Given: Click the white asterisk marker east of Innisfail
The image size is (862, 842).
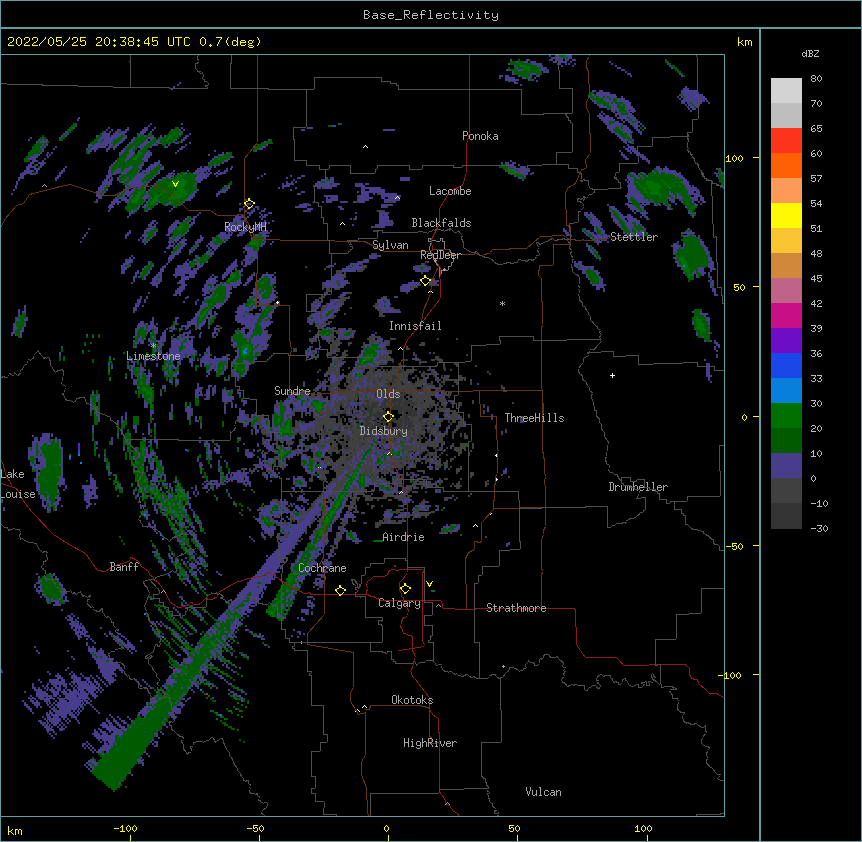Looking at the screenshot, I should 502,303.
